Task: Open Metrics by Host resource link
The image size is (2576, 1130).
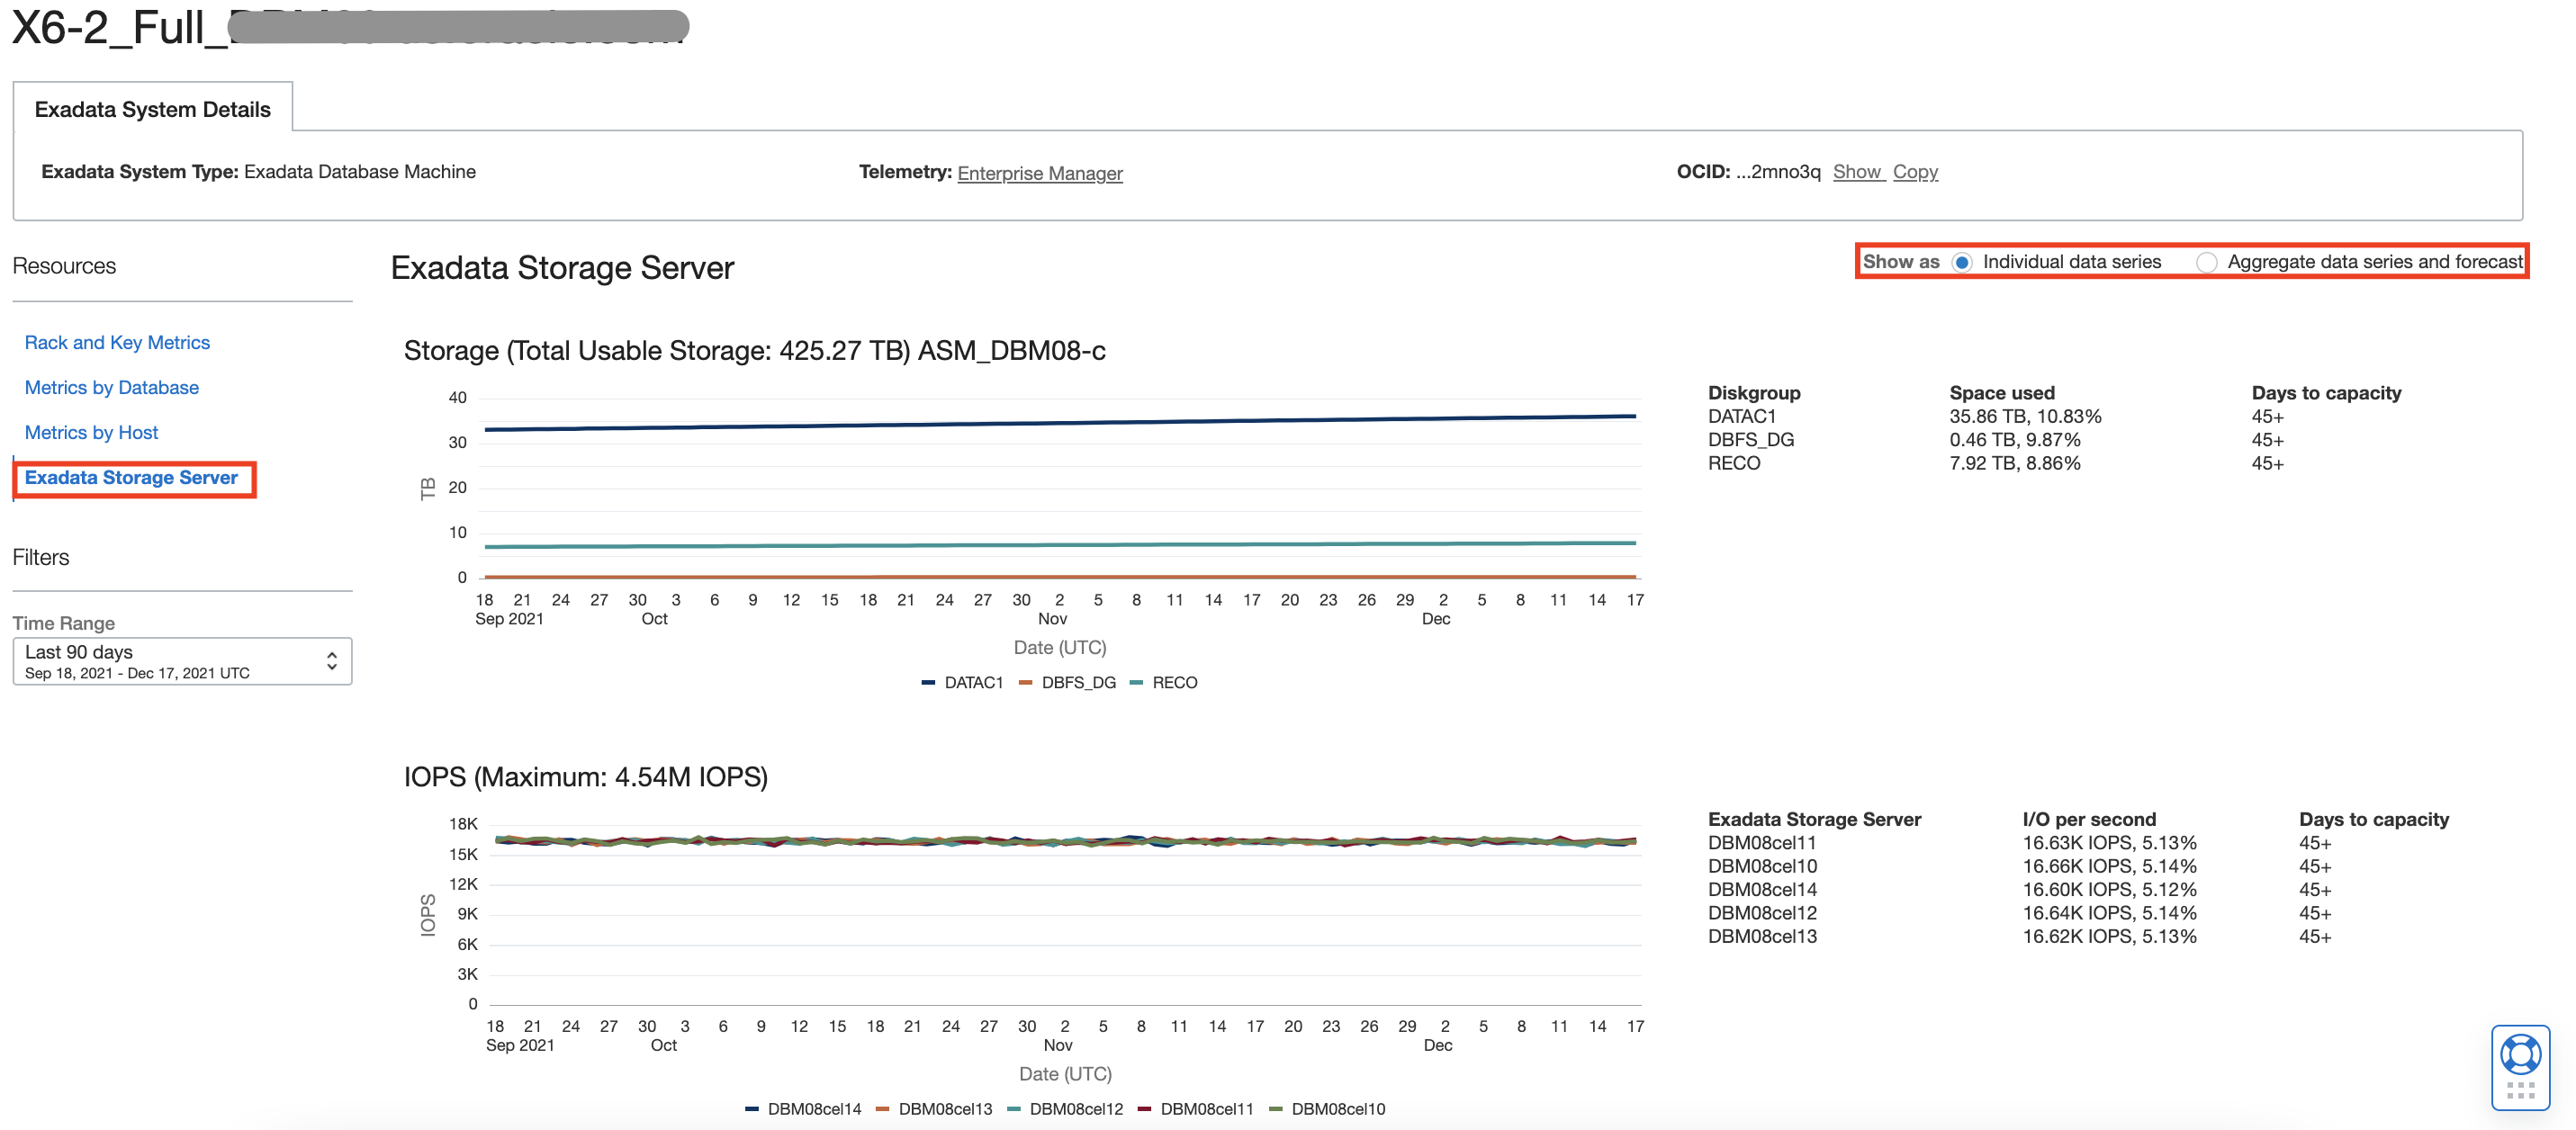Action: 91,432
